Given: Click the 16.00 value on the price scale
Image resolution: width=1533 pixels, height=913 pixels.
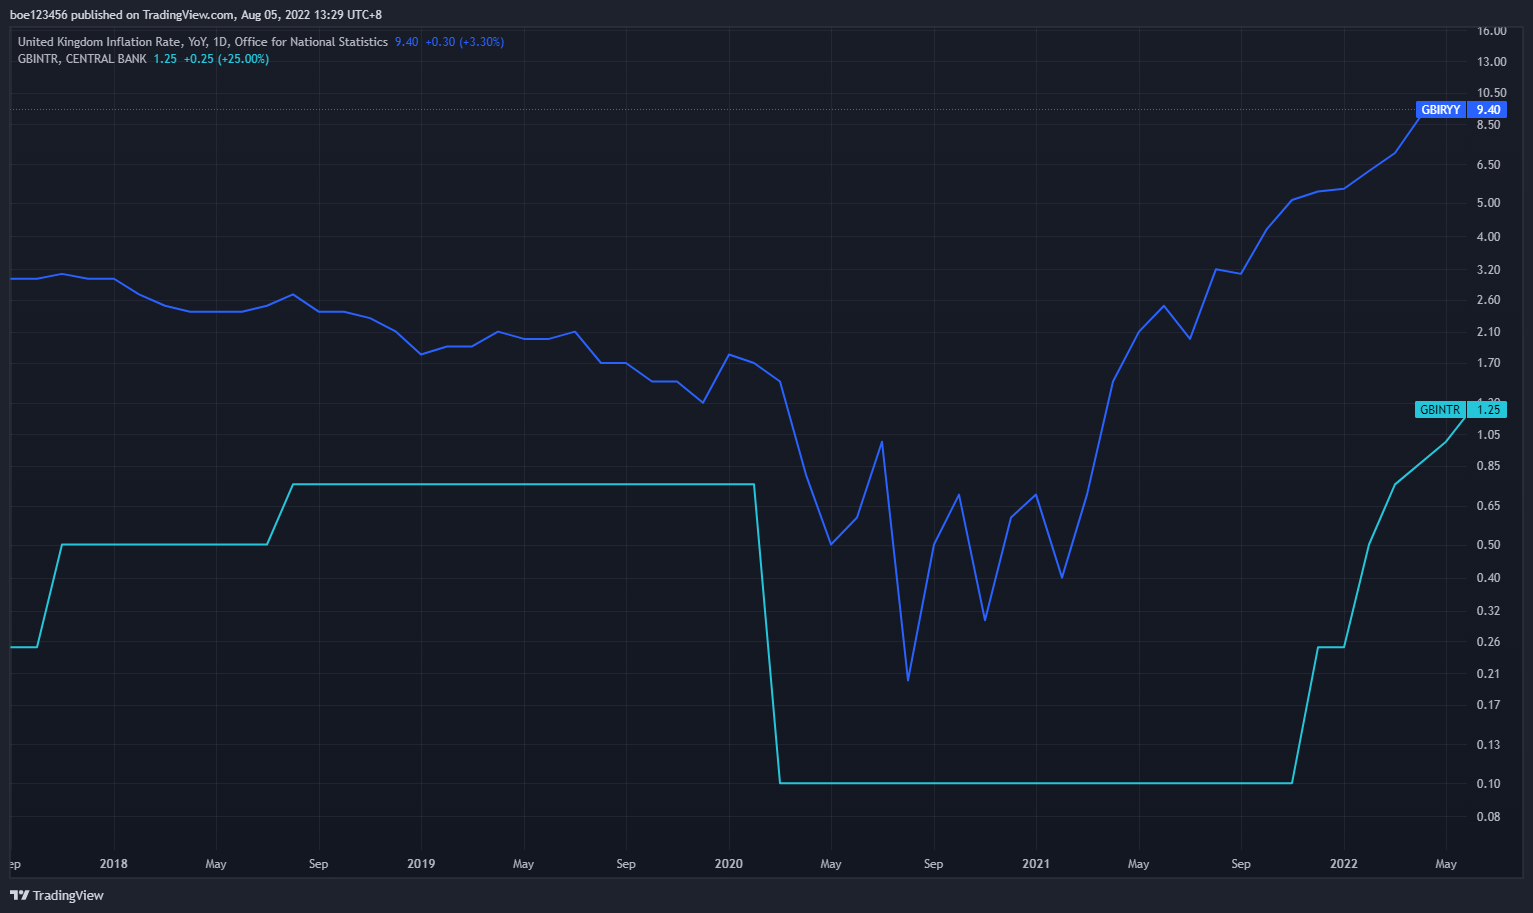Looking at the screenshot, I should pos(1491,31).
